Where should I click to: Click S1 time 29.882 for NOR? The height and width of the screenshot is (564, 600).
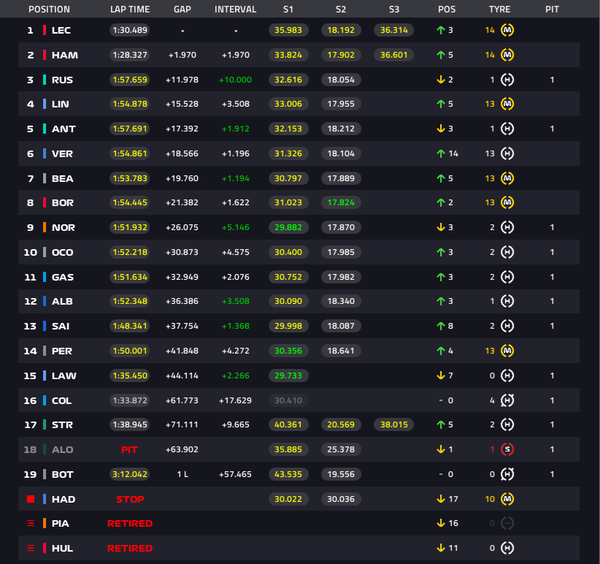[x=288, y=227]
